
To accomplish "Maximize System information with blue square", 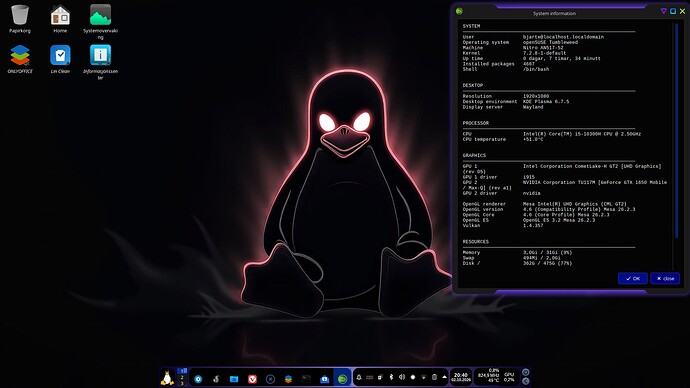I will click(x=673, y=11).
